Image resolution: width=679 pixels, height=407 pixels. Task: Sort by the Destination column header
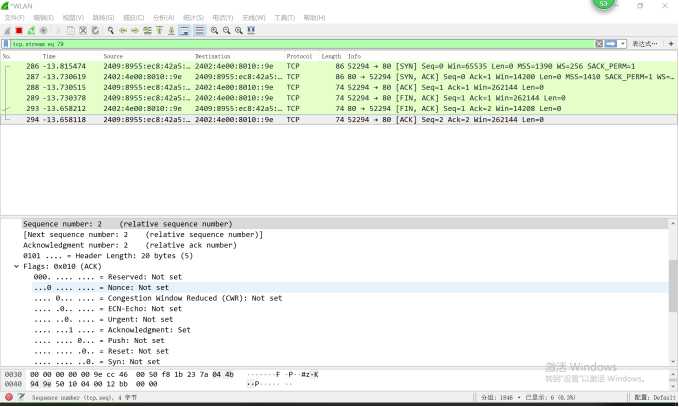[x=212, y=56]
